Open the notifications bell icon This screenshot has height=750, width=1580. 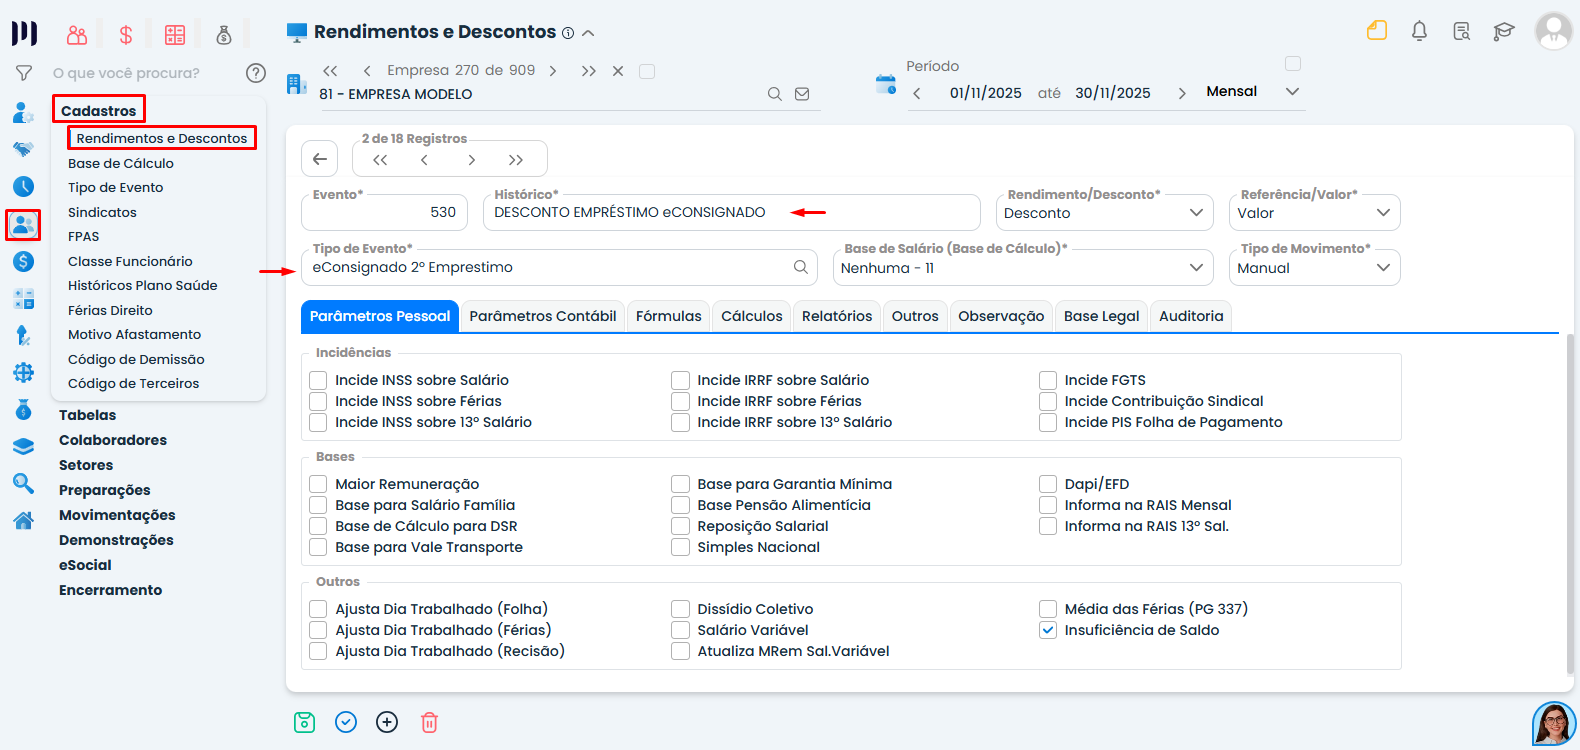pyautogui.click(x=1419, y=31)
